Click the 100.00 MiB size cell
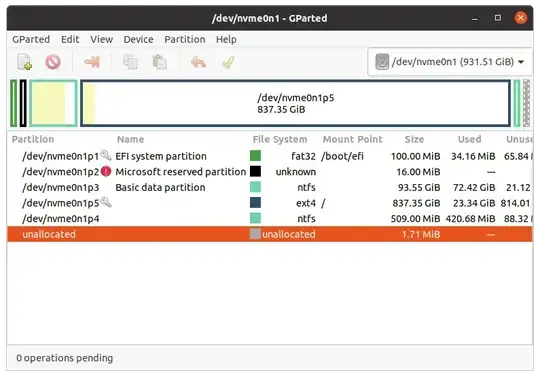 tap(416, 156)
